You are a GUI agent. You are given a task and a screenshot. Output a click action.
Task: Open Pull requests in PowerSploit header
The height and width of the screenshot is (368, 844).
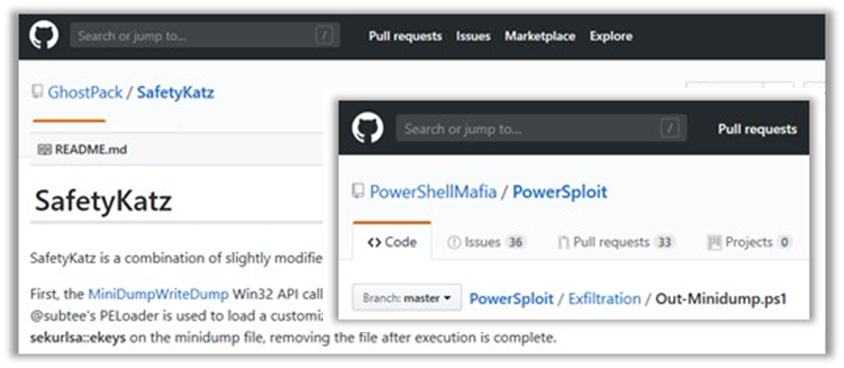(x=757, y=129)
